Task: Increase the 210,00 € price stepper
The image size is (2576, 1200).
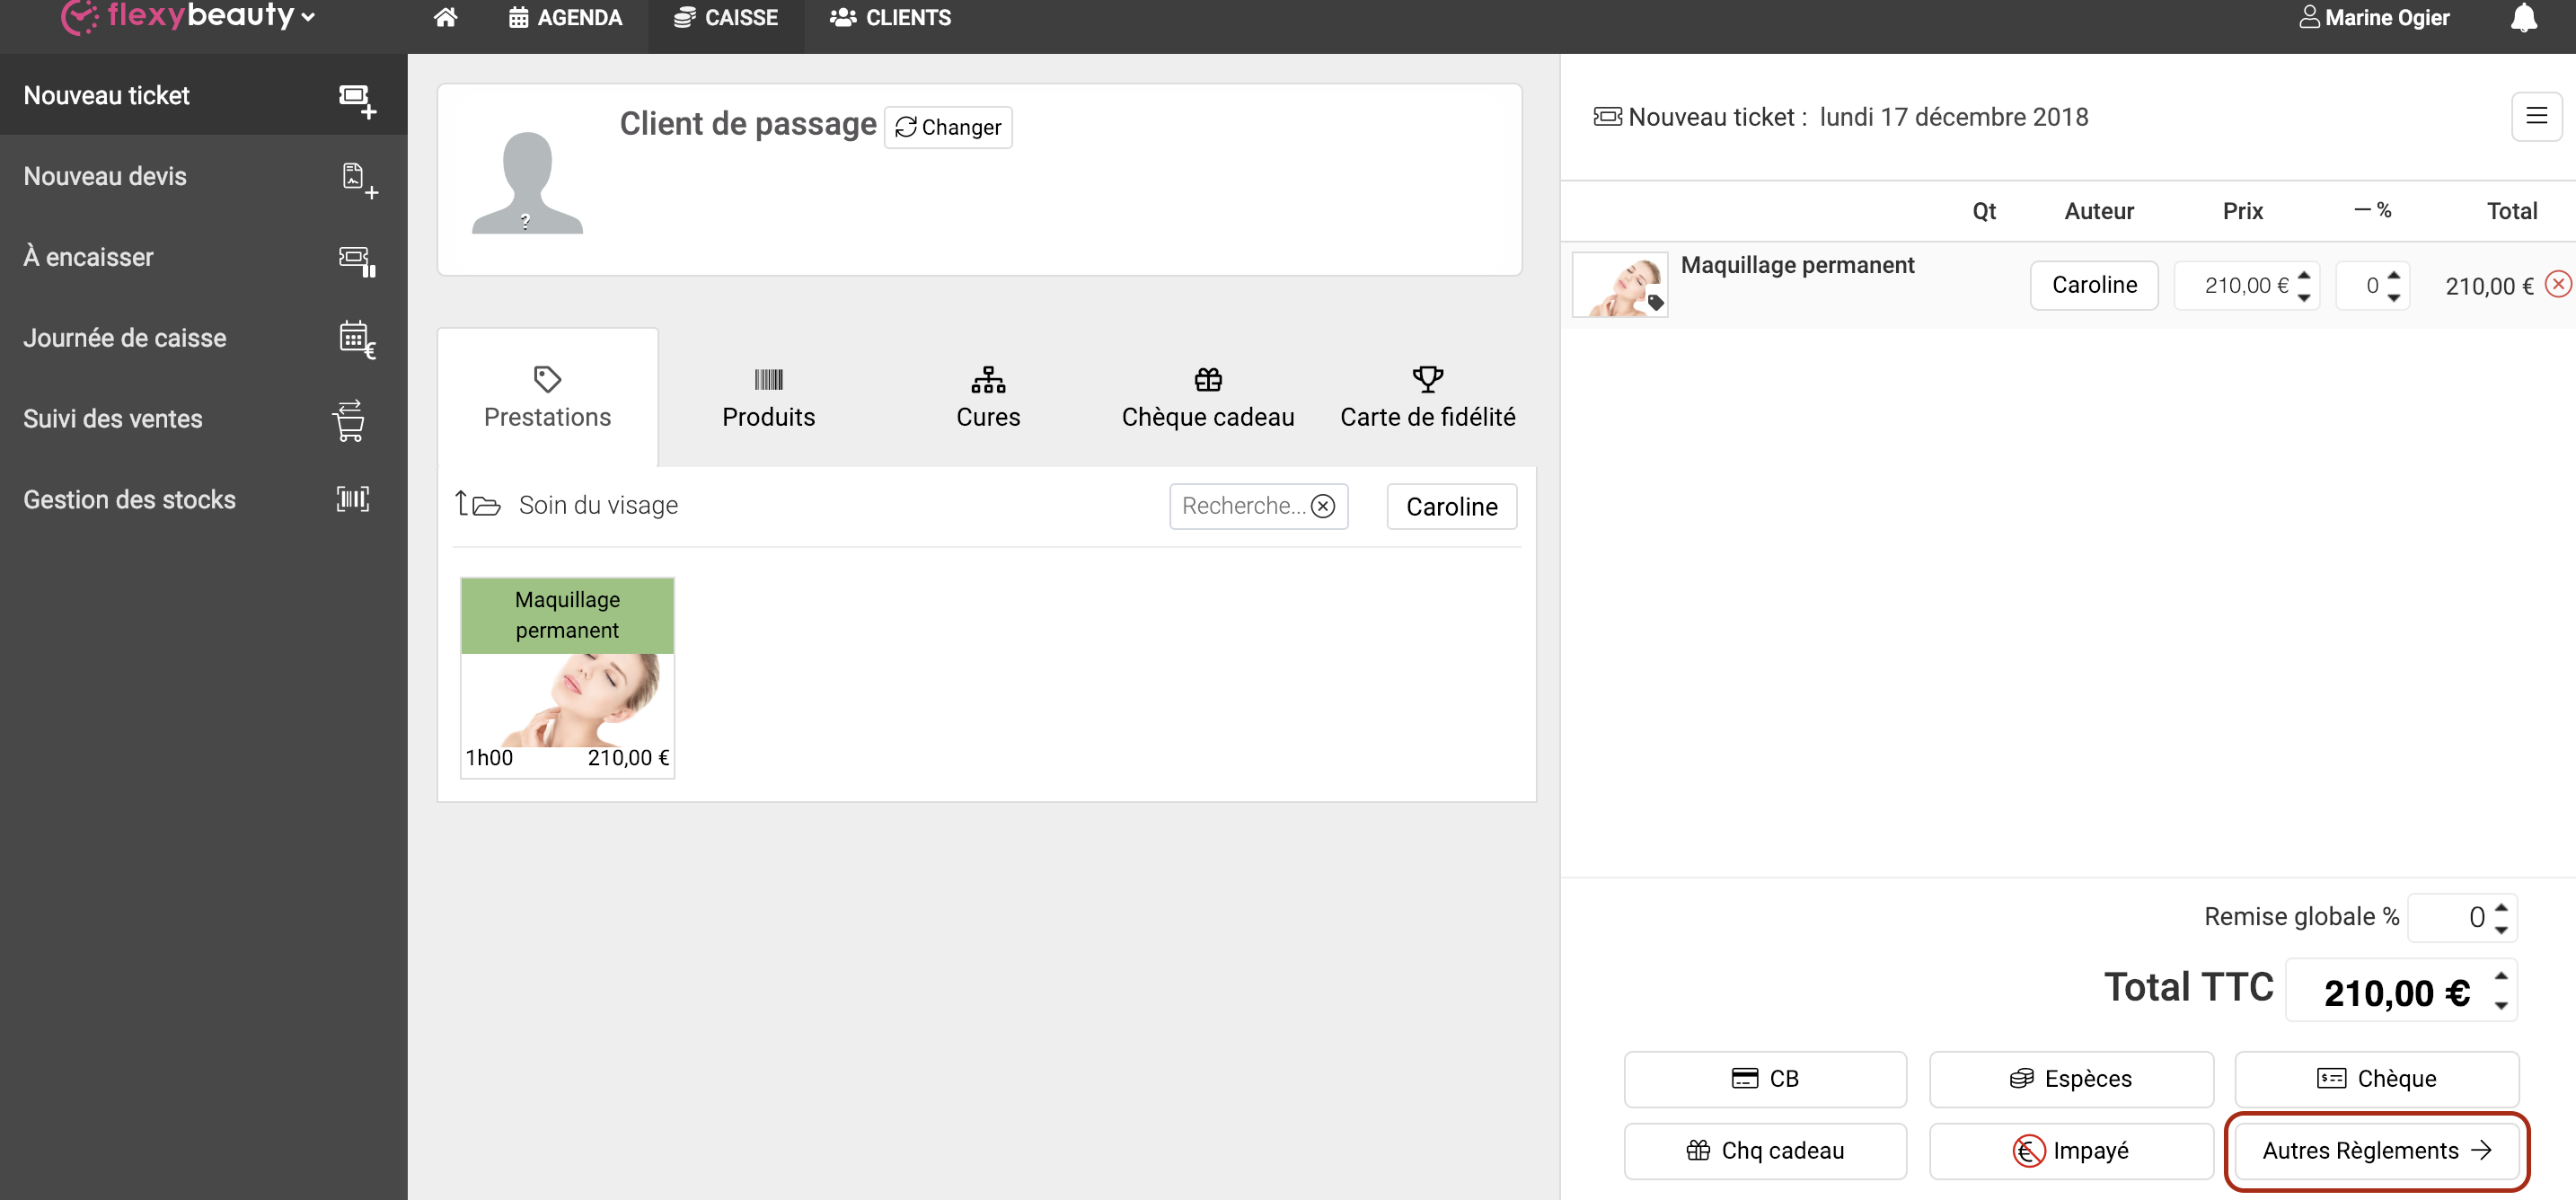Action: (x=2303, y=274)
